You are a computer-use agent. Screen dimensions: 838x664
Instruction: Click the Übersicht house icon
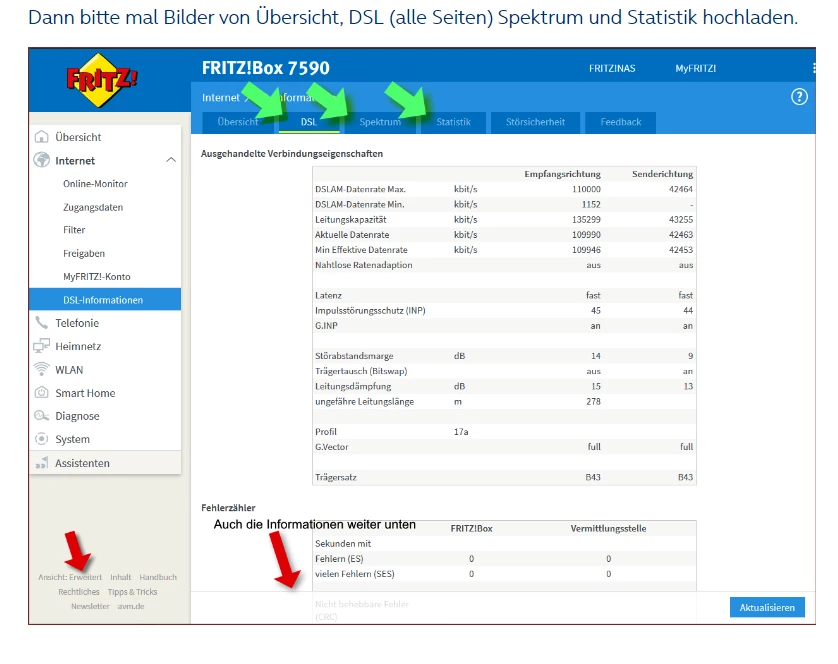pos(41,137)
